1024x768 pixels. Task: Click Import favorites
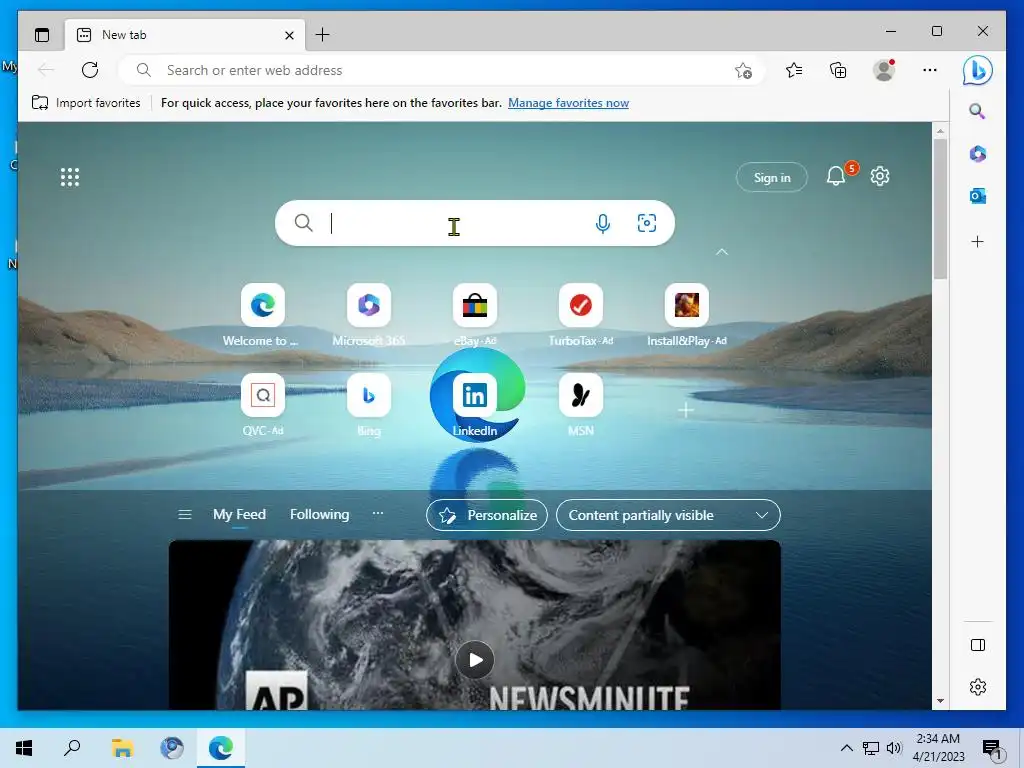[x=86, y=103]
